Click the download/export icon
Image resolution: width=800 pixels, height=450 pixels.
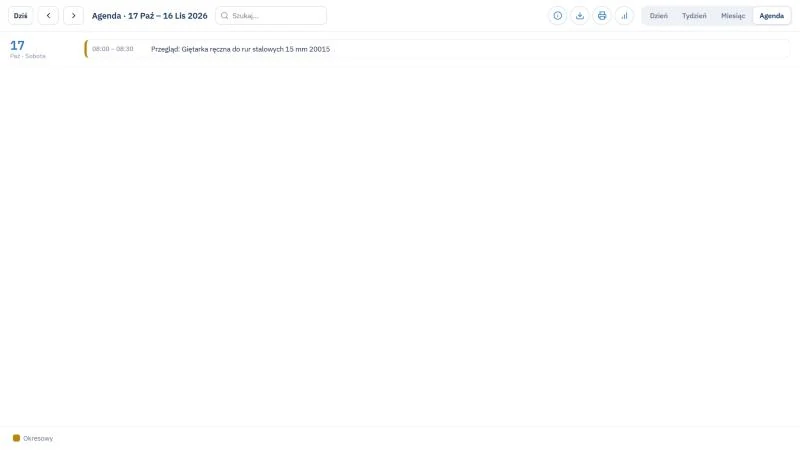[580, 16]
